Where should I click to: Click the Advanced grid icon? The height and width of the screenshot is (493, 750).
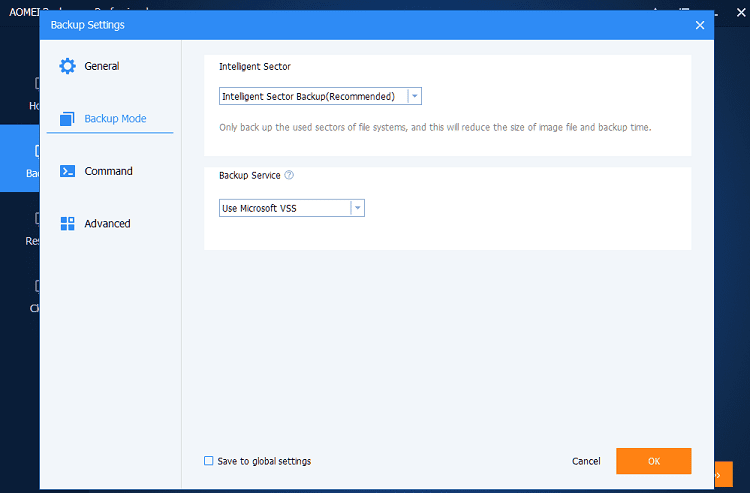tap(67, 223)
